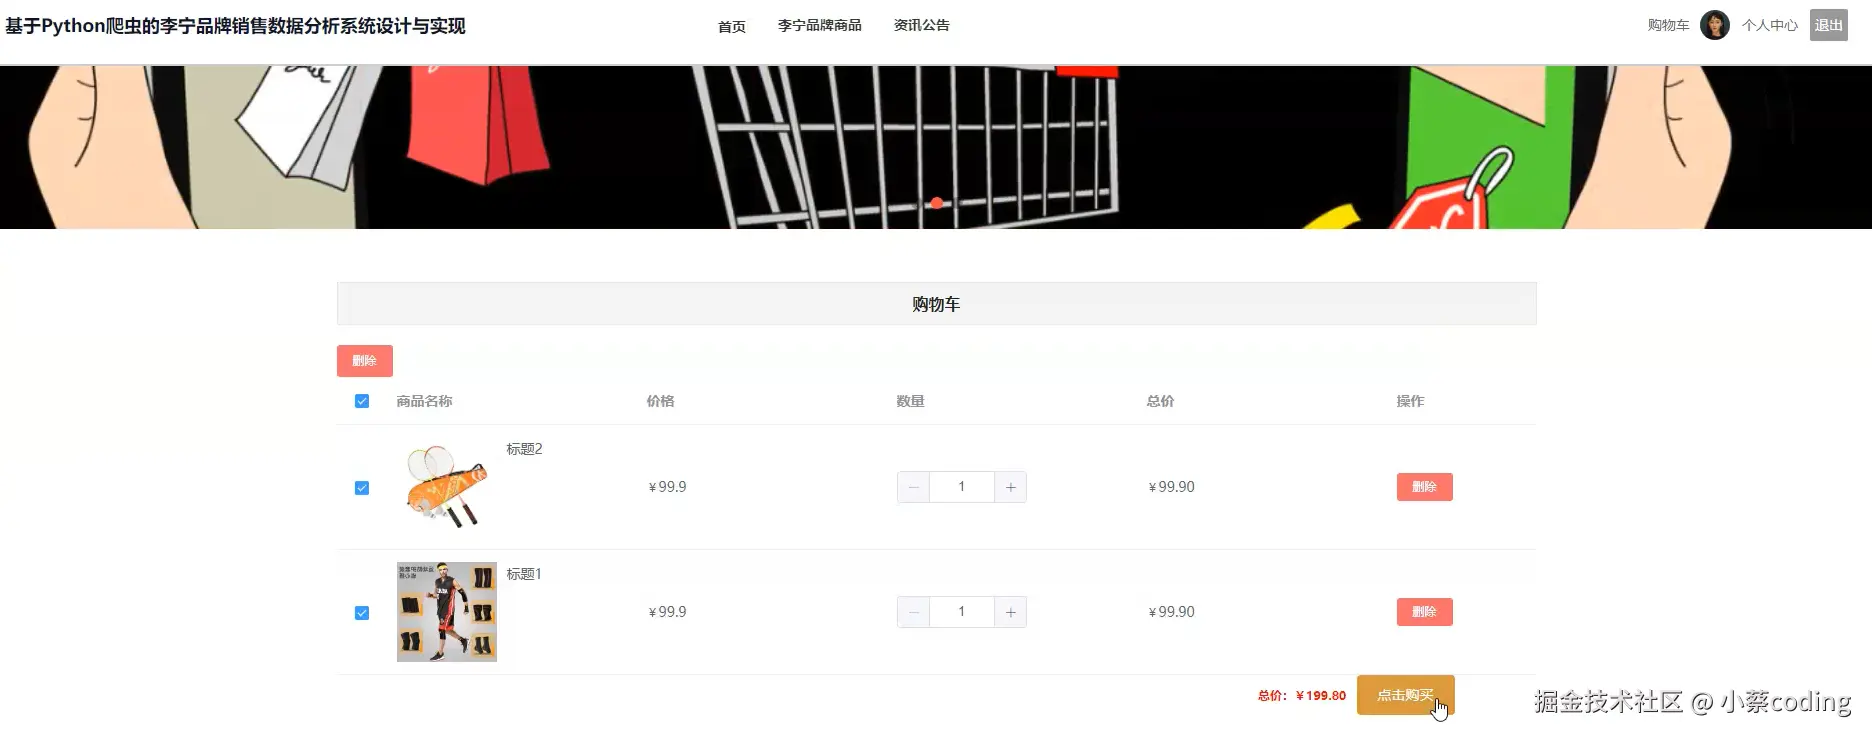Decrease quantity of 标题1 with minus icon
The image size is (1872, 739).
(913, 612)
